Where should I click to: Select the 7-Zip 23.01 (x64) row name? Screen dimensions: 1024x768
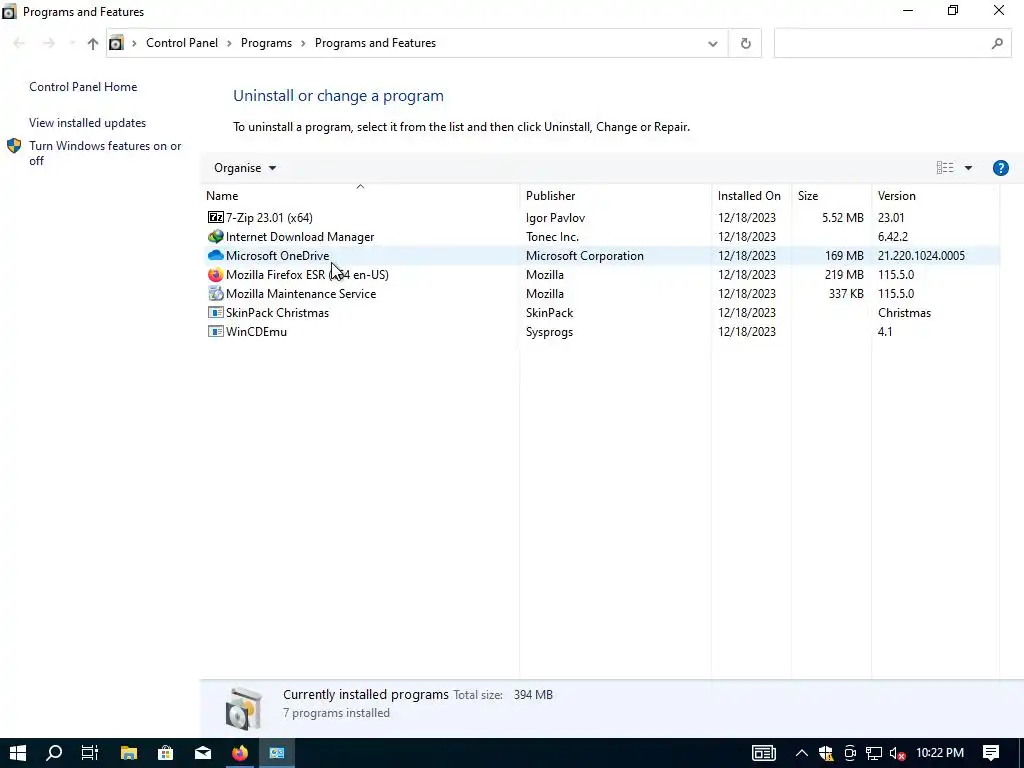point(269,217)
